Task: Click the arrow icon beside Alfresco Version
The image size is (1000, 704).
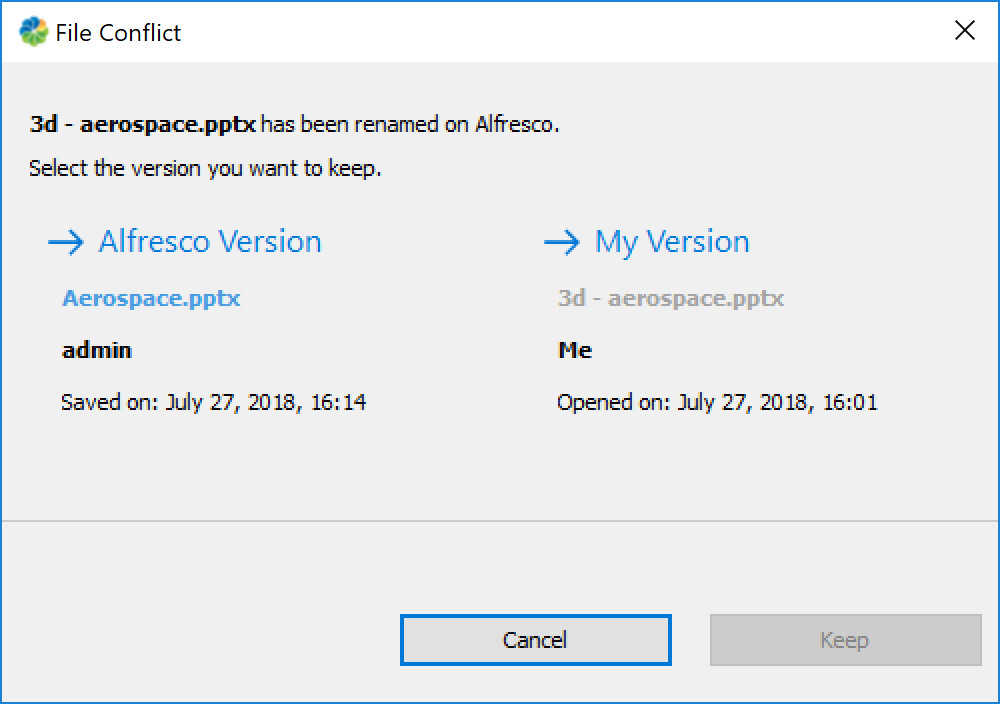Action: point(65,242)
